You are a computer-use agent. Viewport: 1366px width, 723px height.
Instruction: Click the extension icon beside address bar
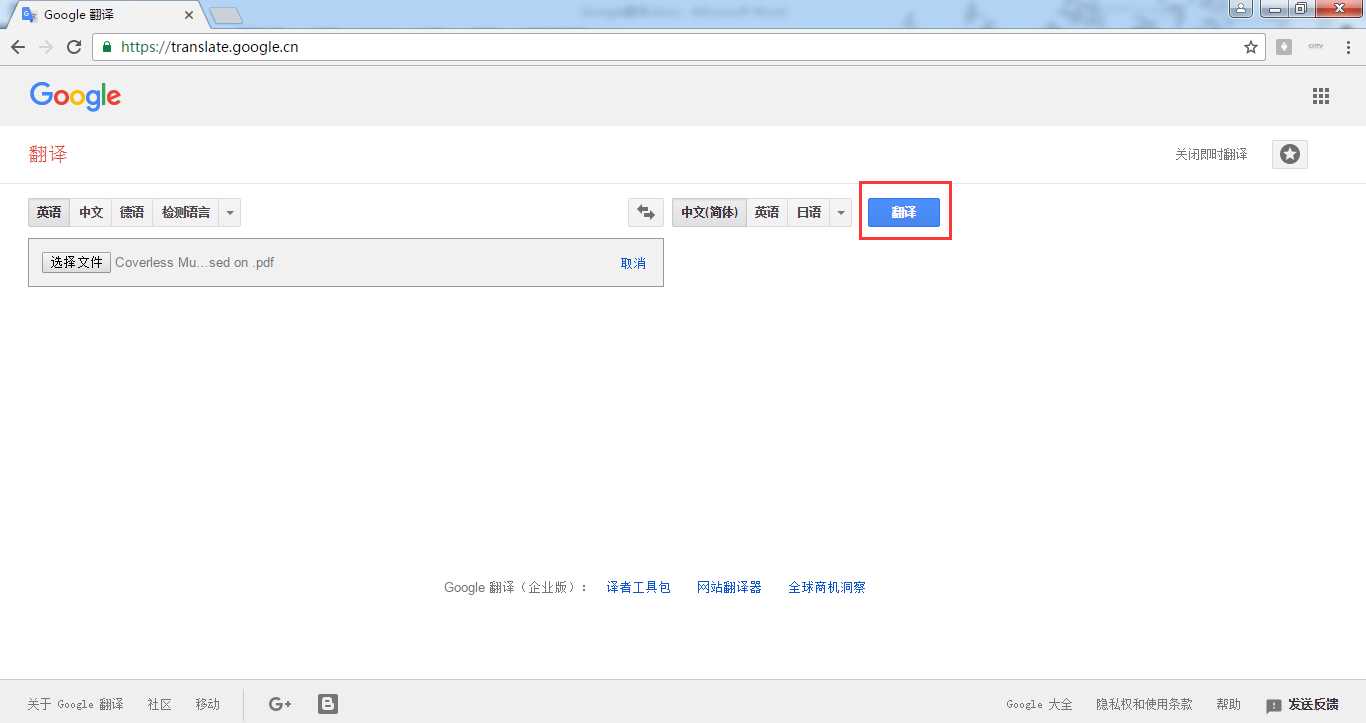click(x=1284, y=47)
